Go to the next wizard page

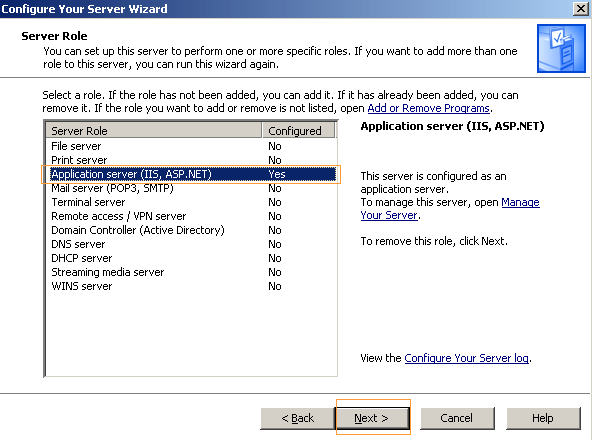(x=372, y=418)
